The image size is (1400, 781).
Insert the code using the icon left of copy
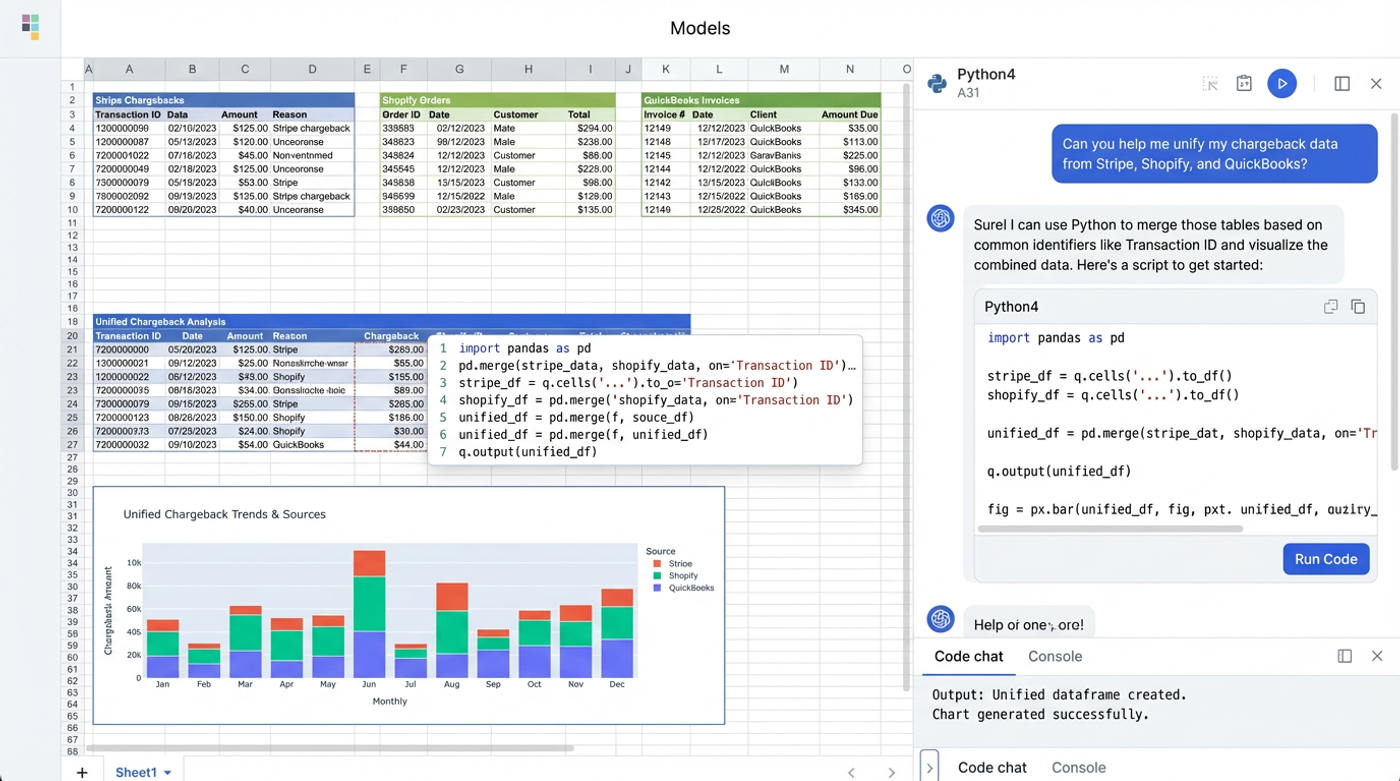pos(1330,307)
